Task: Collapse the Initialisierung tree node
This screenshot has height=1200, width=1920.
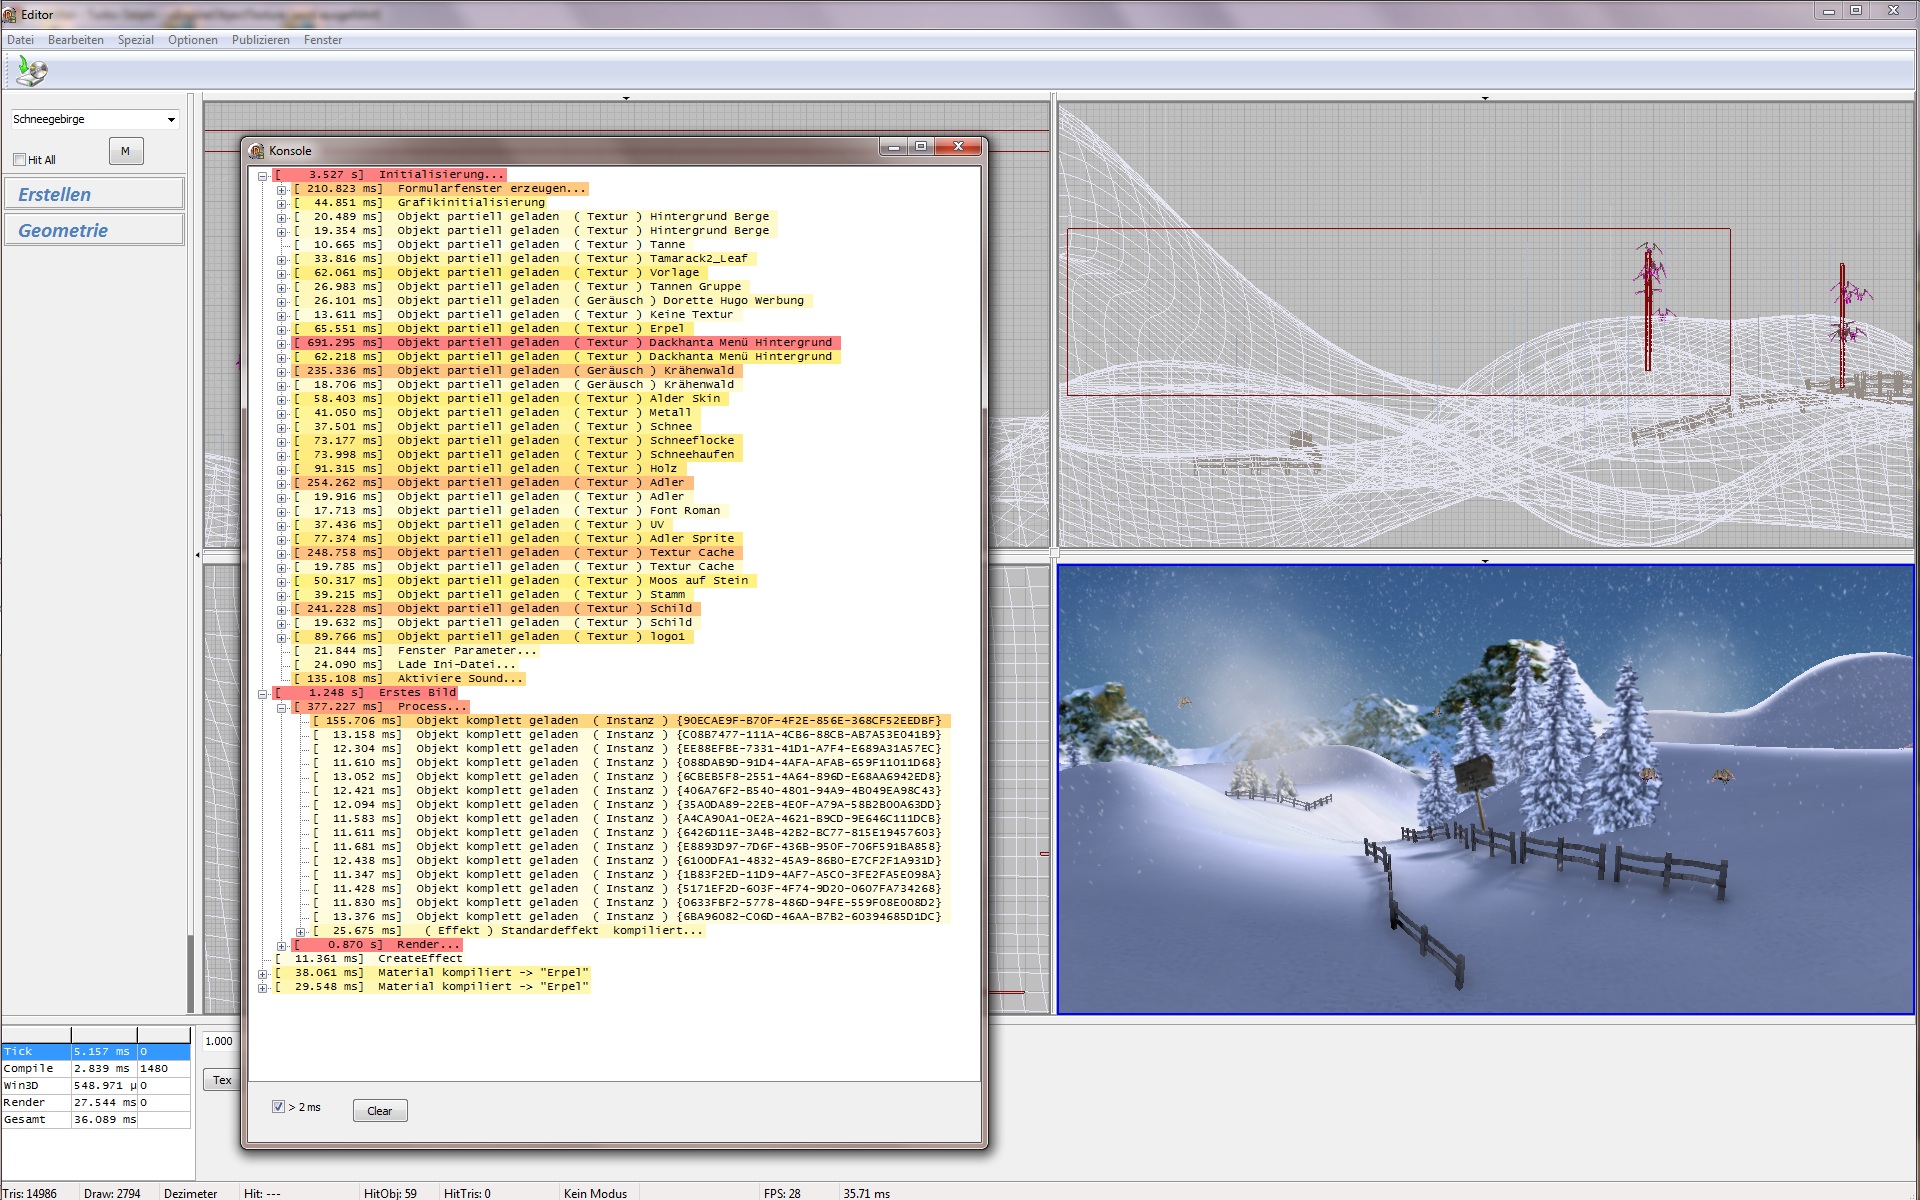Action: (263, 175)
